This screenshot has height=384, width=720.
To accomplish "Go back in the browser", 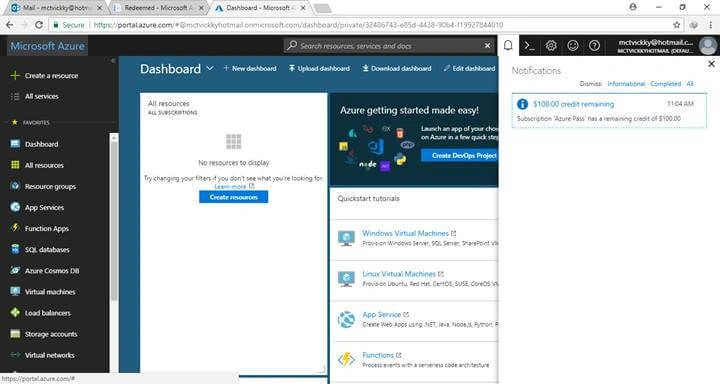I will [x=10, y=25].
